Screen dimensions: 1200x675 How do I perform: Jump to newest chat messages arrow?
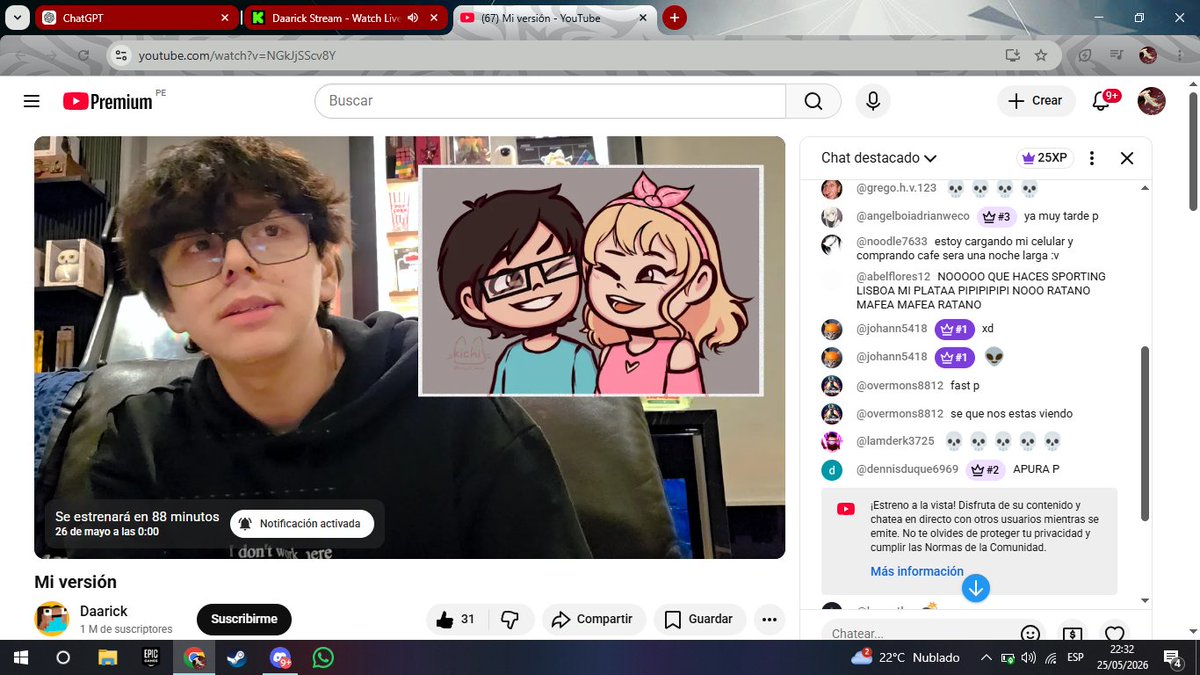click(x=975, y=588)
